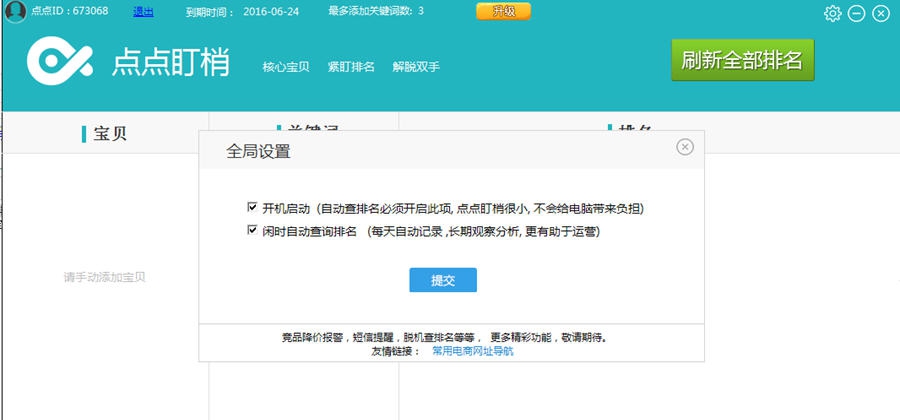This screenshot has height=420, width=900.
Task: Click 请手动添加宝贝 placeholder text
Action: (104, 277)
